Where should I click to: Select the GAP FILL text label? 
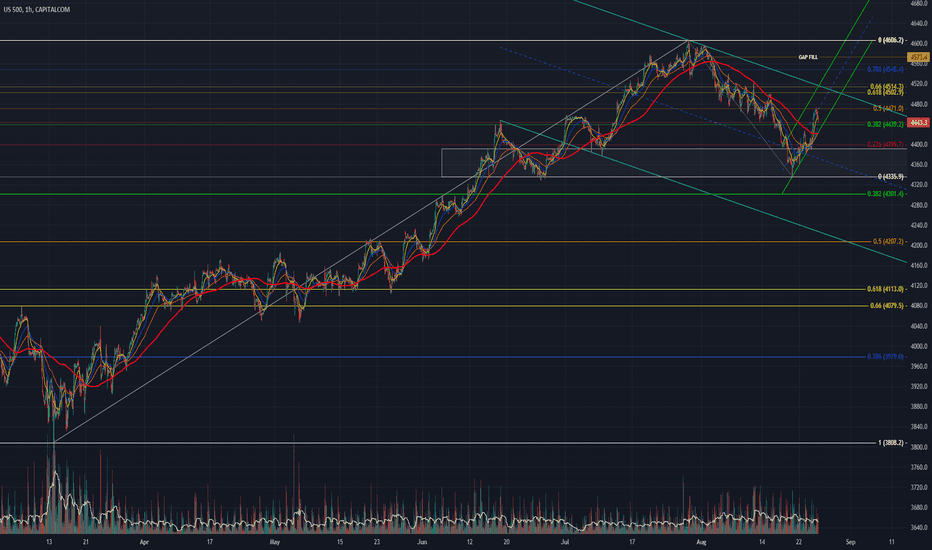808,57
